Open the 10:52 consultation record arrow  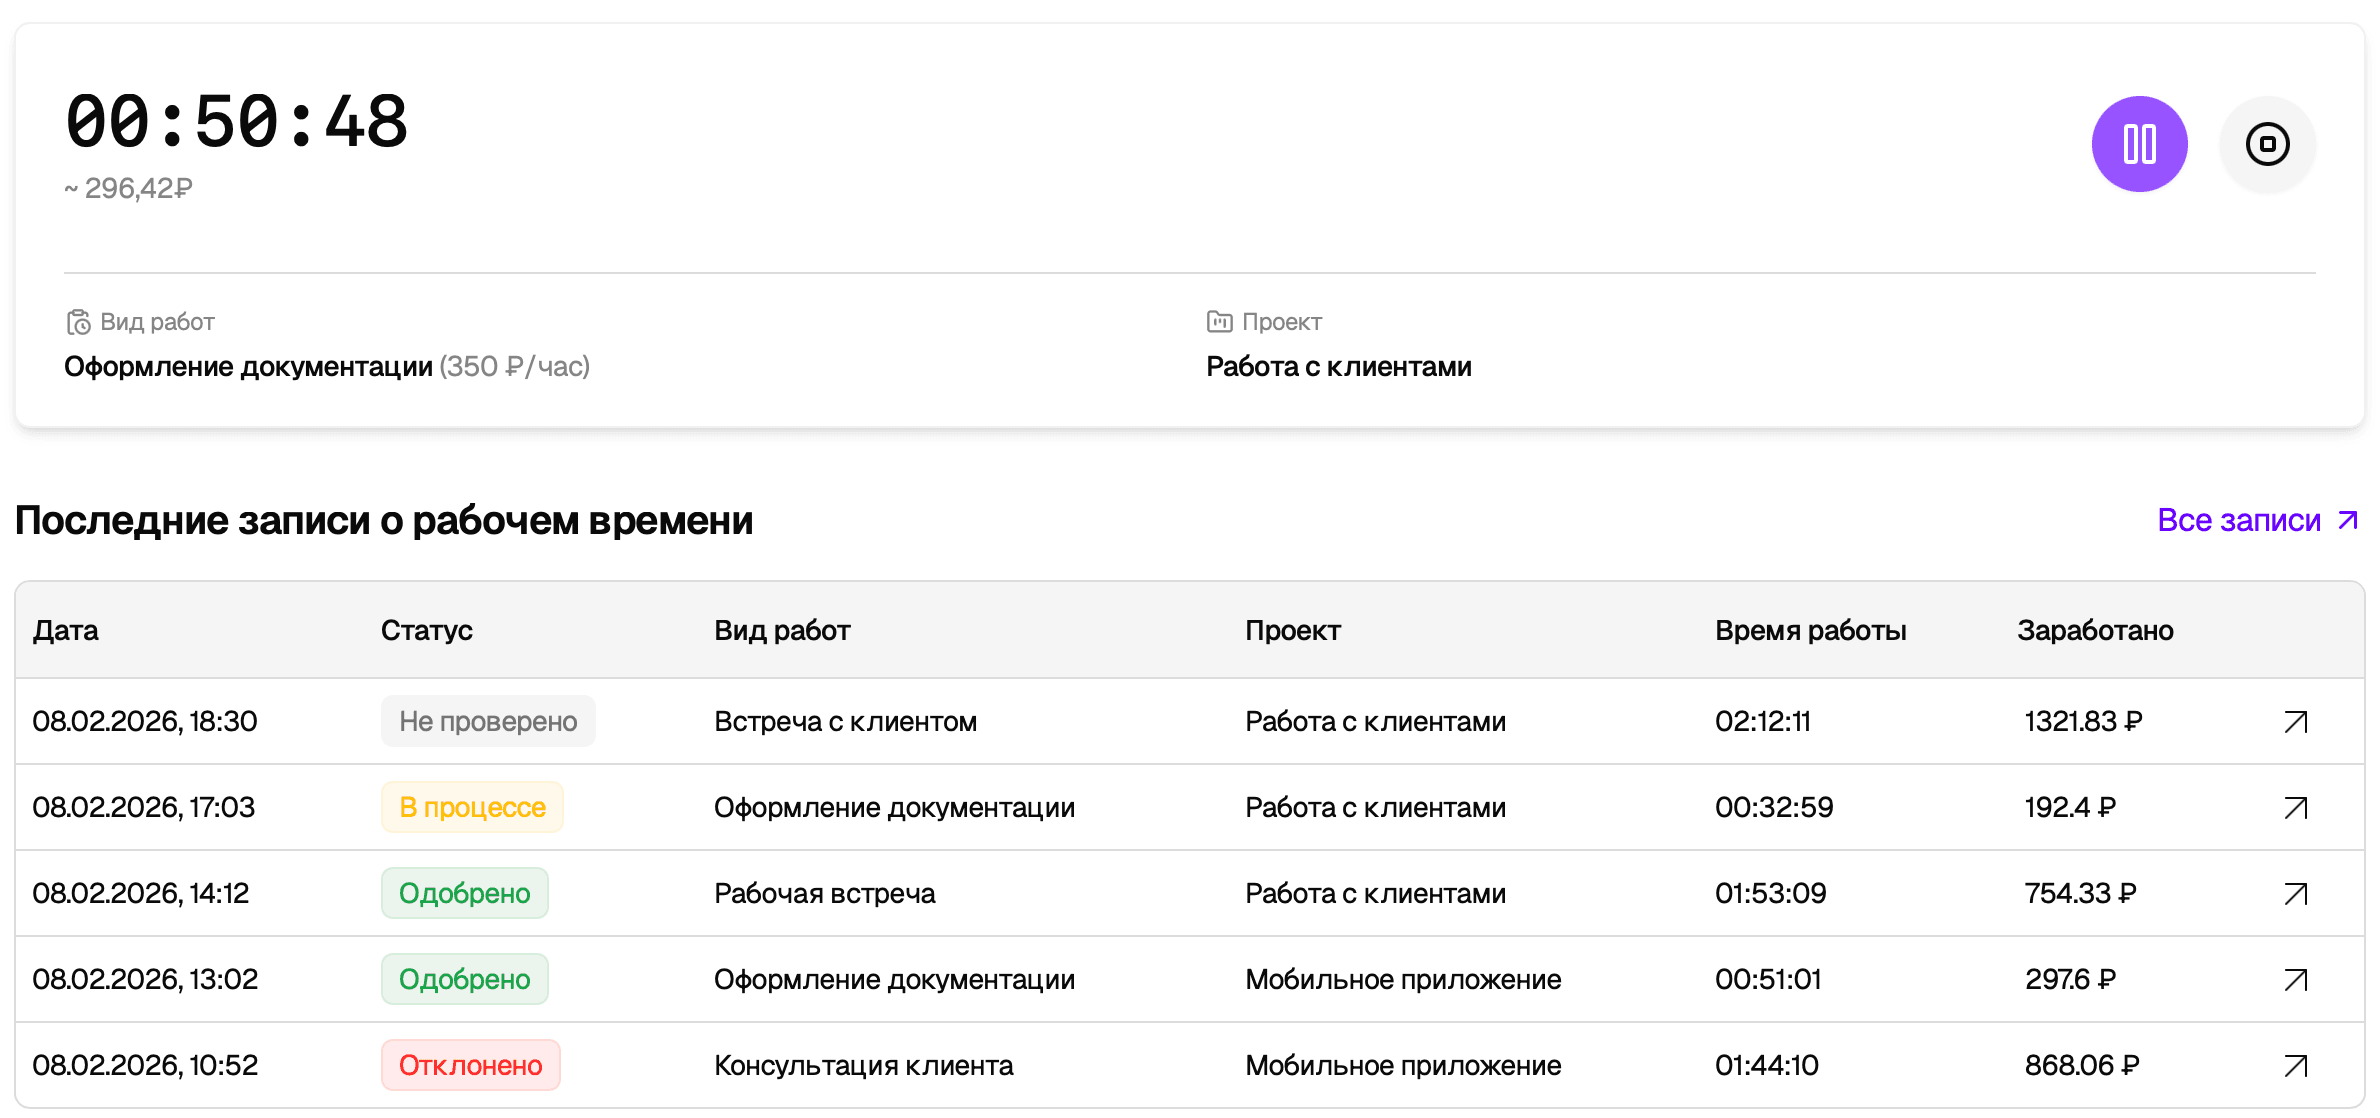2295,1066
